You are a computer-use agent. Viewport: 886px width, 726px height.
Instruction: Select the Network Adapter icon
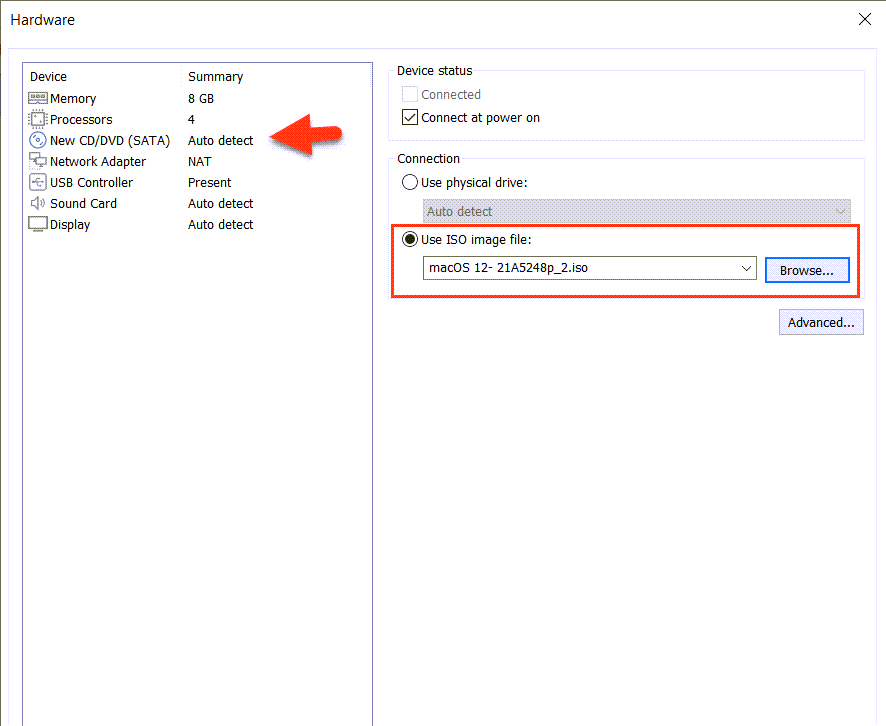tap(38, 161)
